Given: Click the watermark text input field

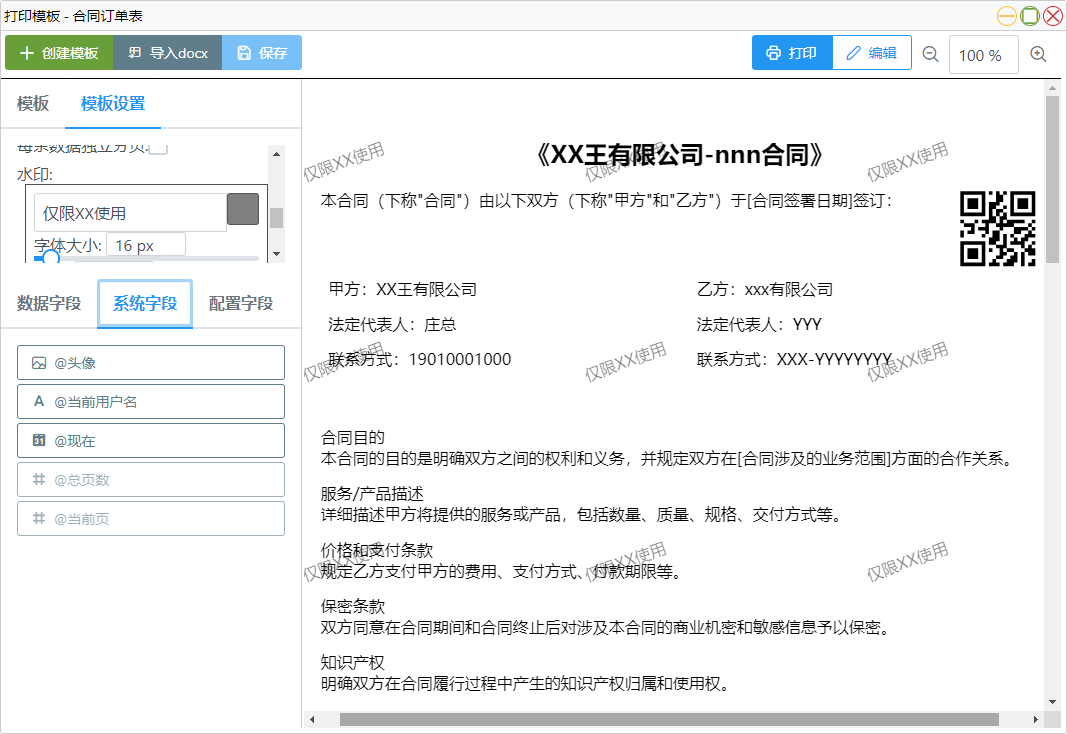Looking at the screenshot, I should coord(130,213).
